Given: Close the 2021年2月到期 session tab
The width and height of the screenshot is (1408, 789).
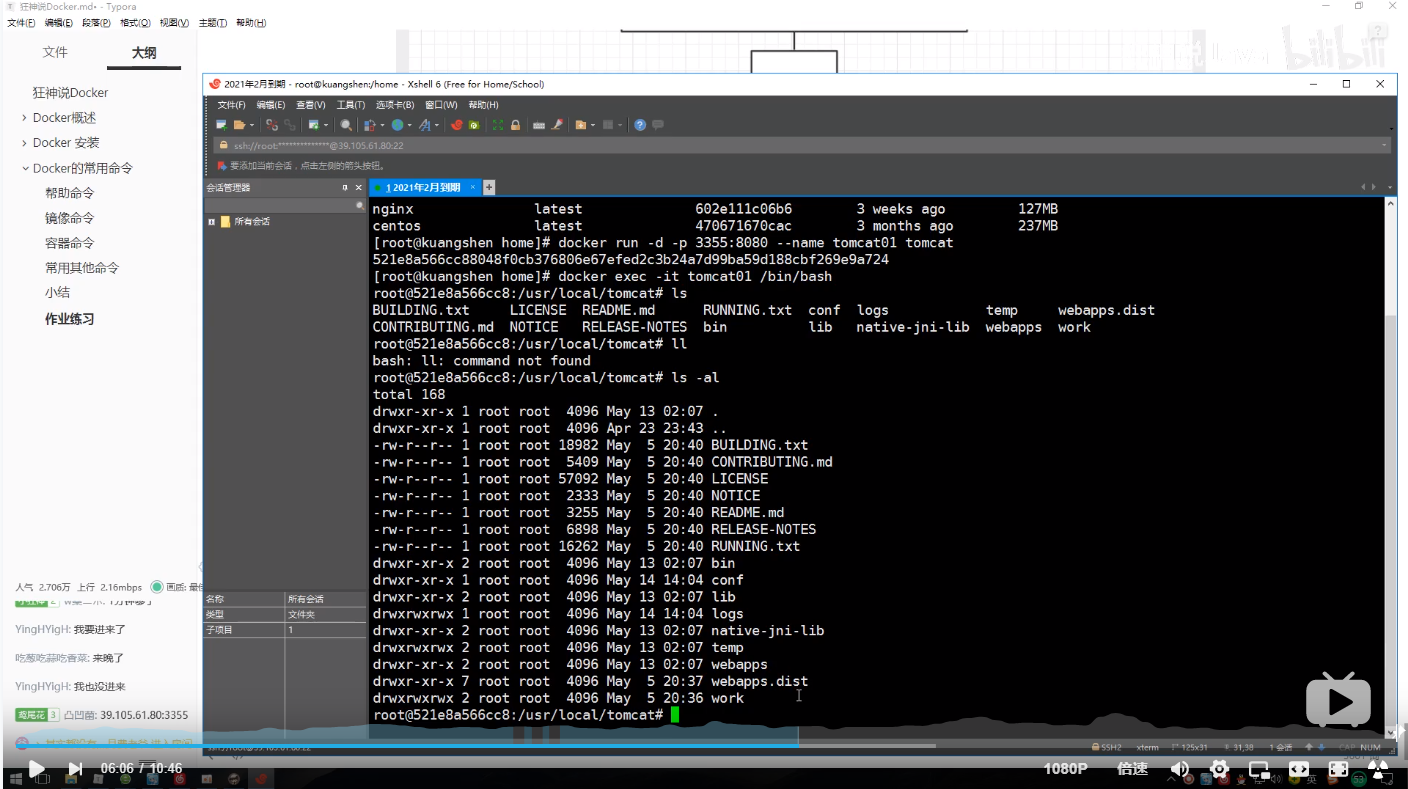Looking at the screenshot, I should click(473, 187).
